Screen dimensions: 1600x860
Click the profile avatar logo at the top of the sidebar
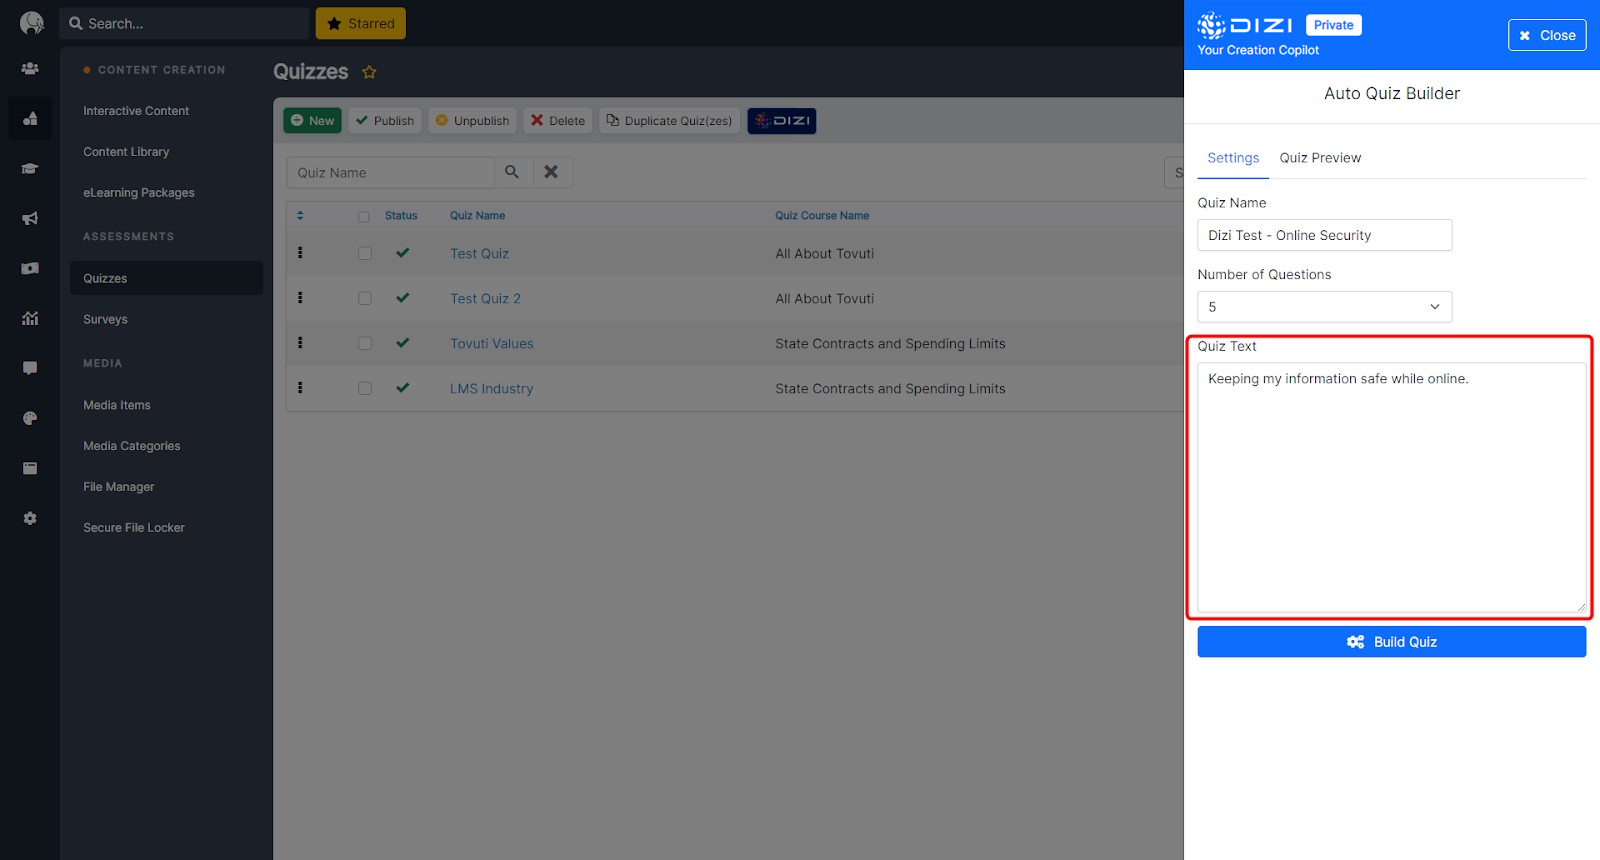32,23
